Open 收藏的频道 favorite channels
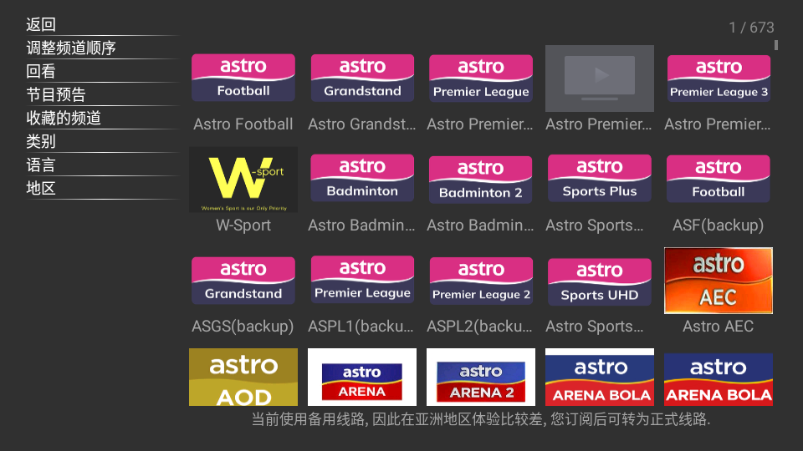Image resolution: width=803 pixels, height=451 pixels. coord(63,118)
